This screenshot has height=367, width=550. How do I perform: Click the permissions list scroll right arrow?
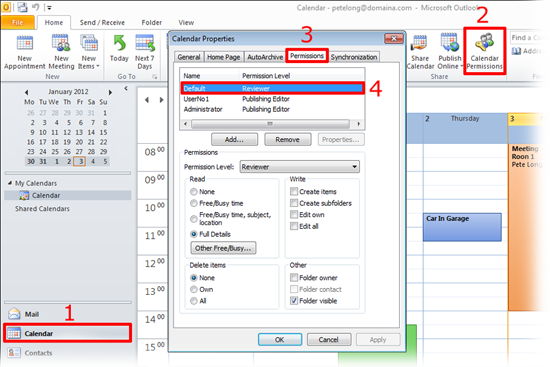point(358,124)
